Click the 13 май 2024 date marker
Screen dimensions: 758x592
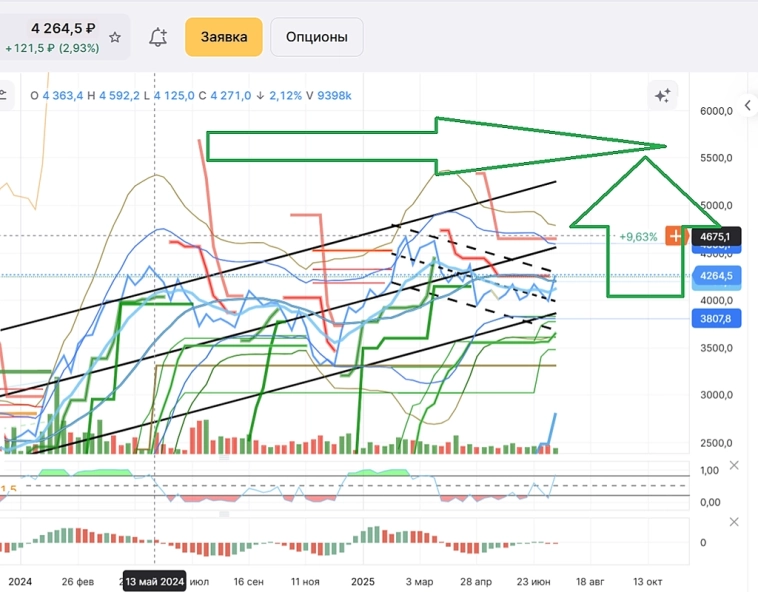tap(154, 581)
